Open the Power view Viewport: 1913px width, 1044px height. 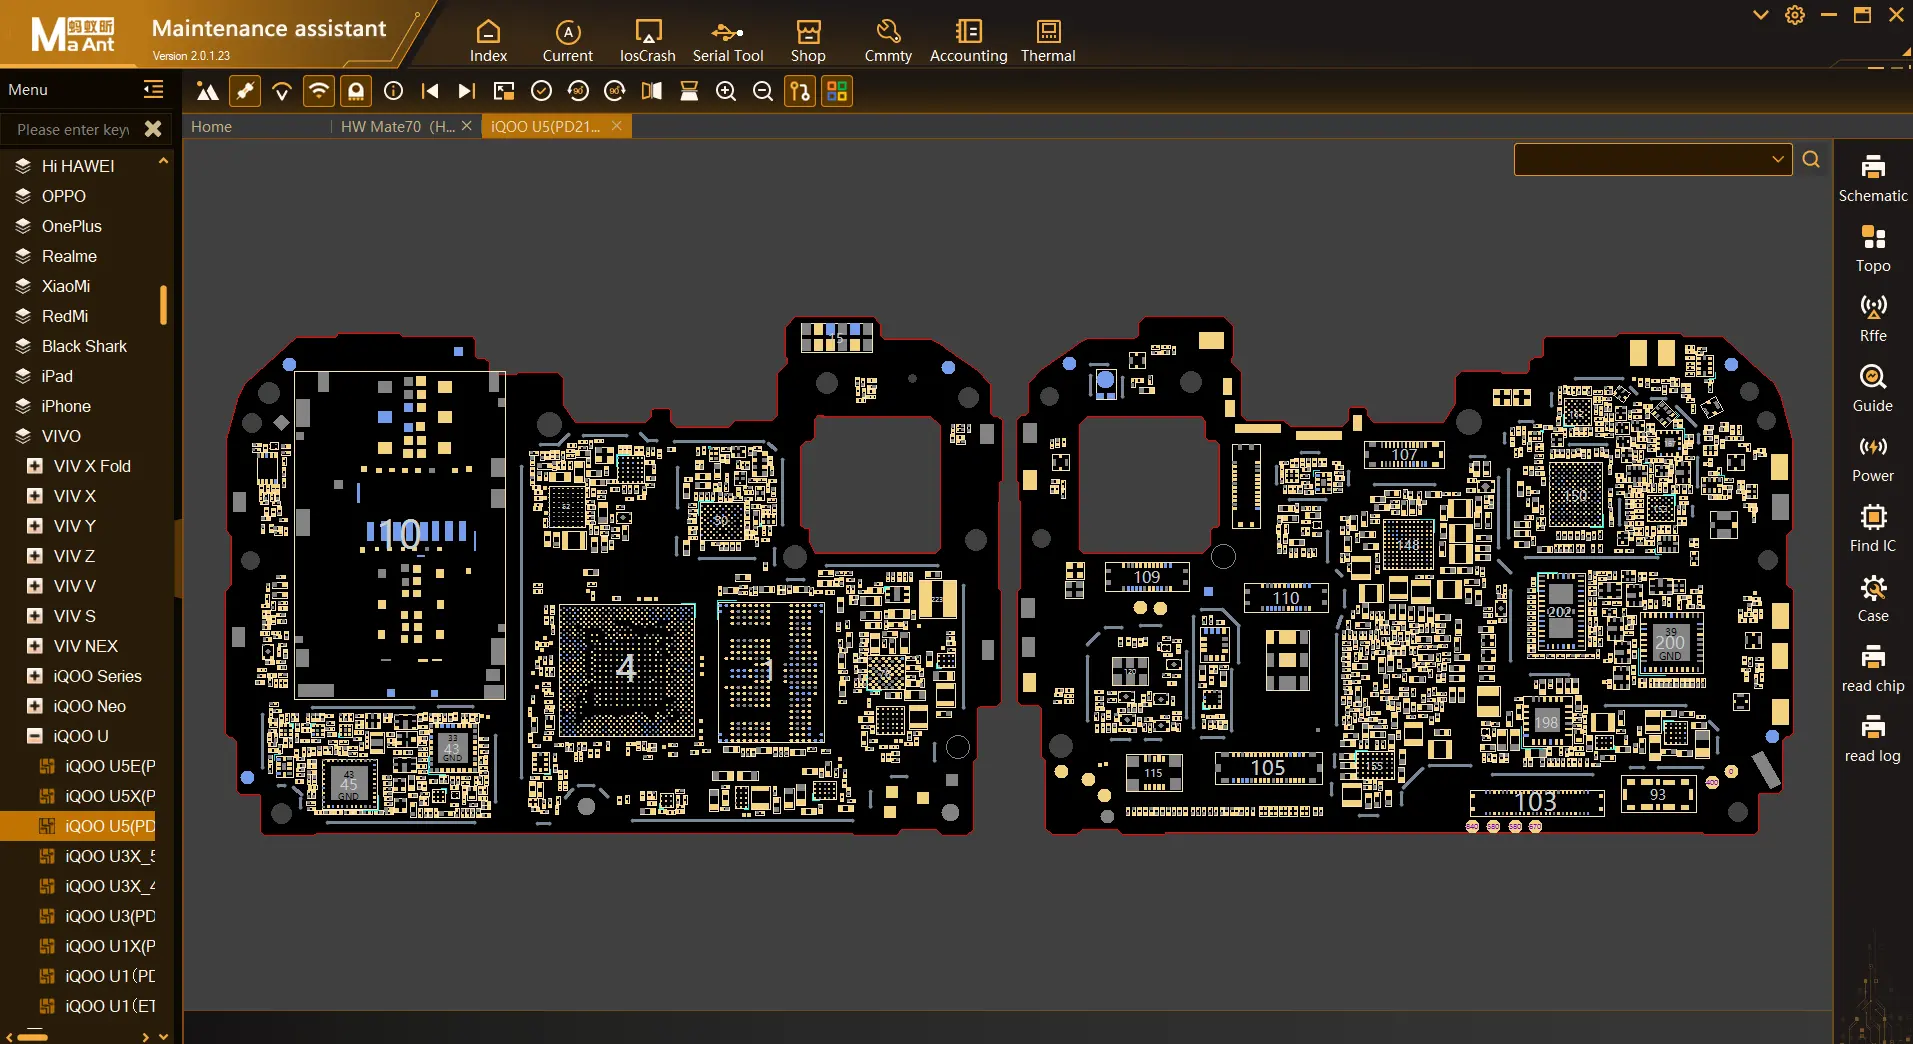click(1873, 459)
